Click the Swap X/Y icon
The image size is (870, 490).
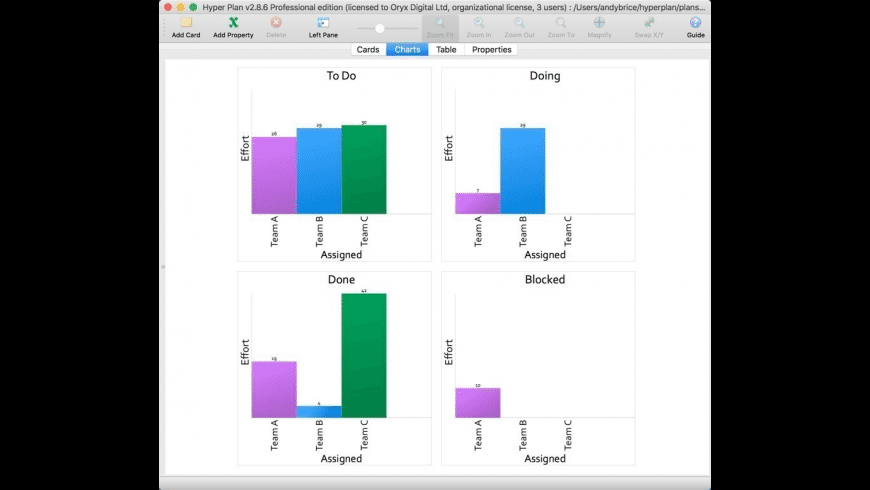point(649,23)
